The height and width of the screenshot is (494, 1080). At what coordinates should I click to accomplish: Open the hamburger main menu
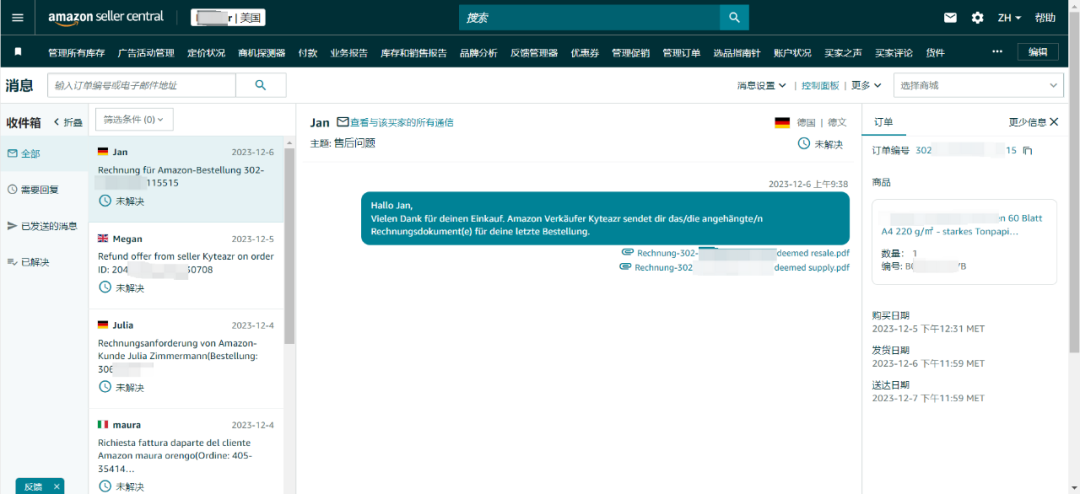(x=17, y=18)
